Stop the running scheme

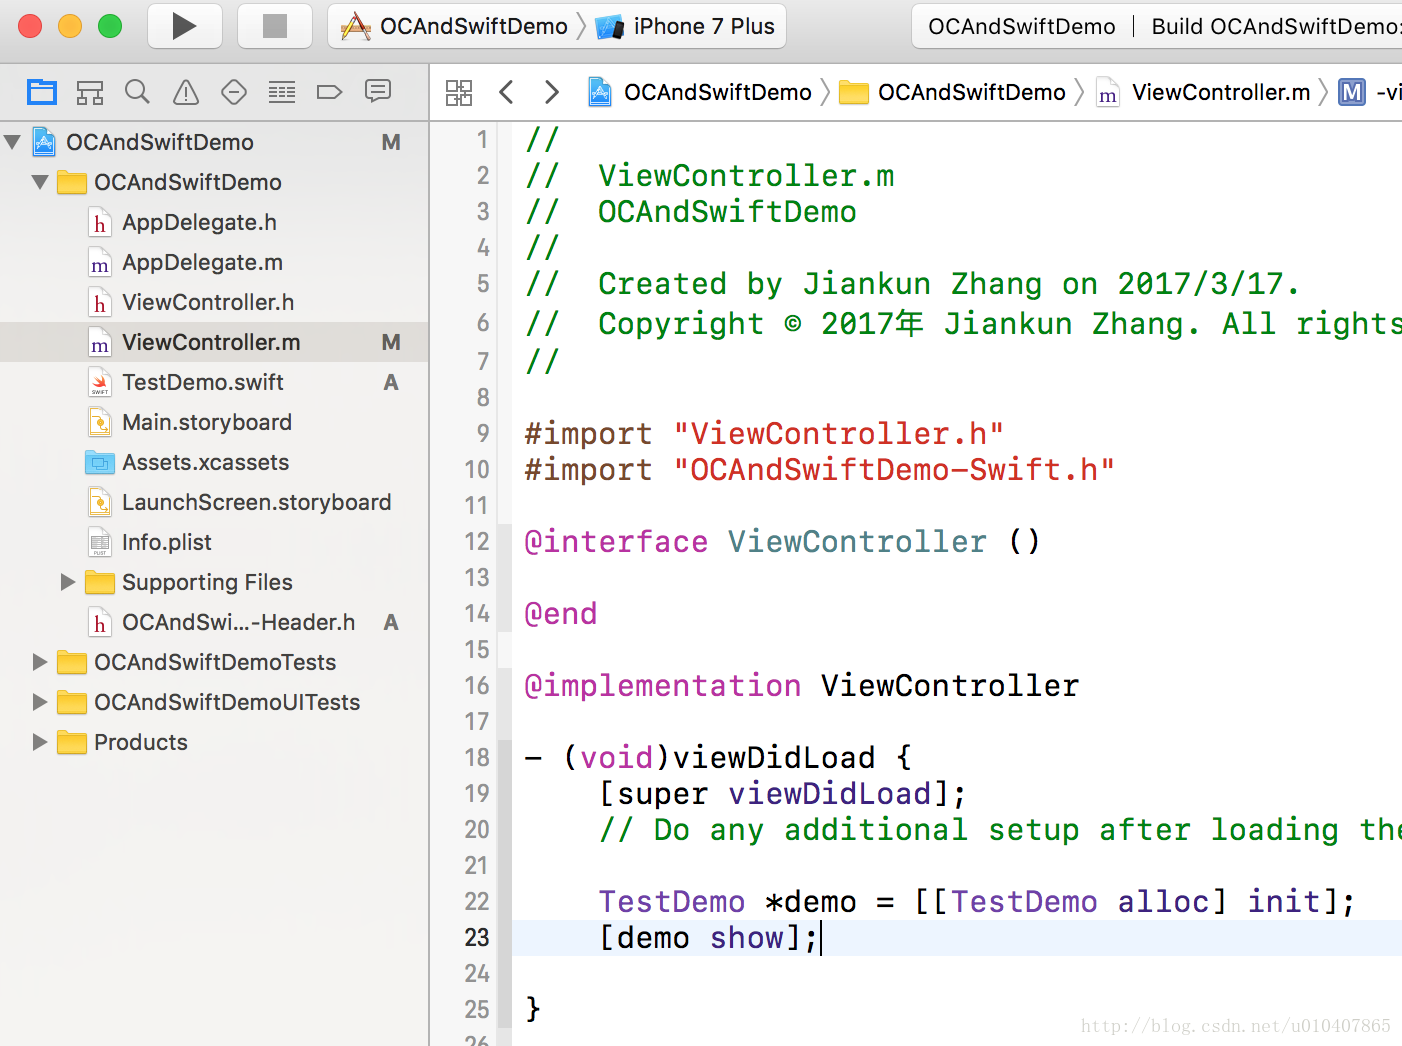coord(275,26)
